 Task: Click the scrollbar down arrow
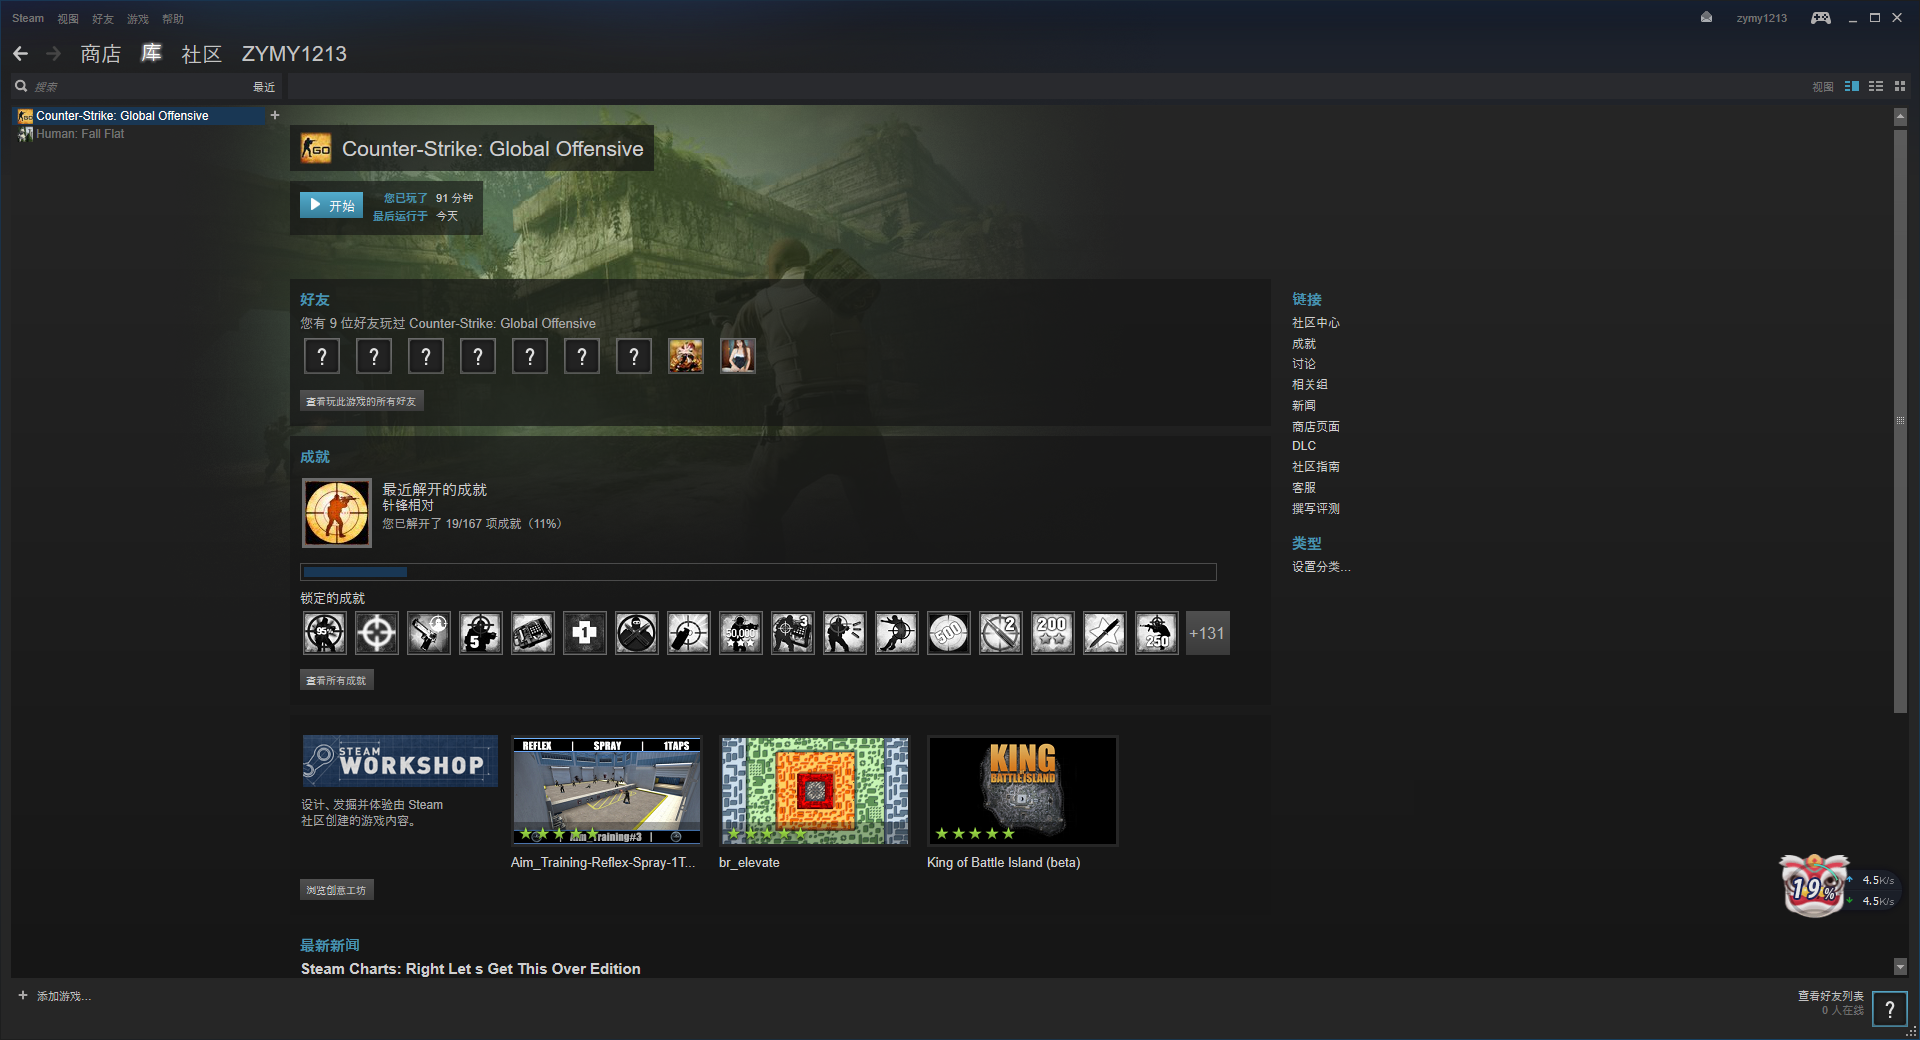point(1900,967)
